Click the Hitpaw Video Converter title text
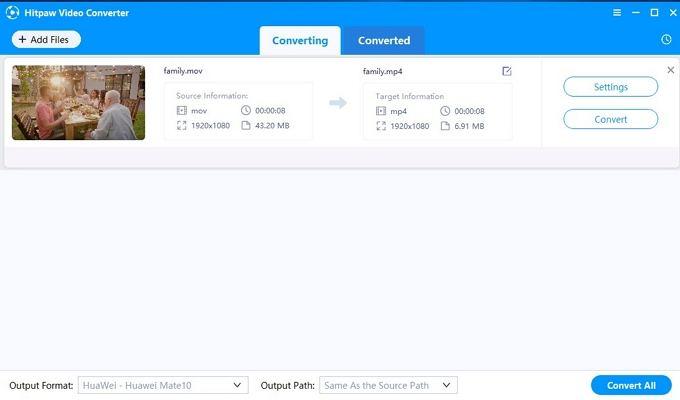680x400 pixels. pyautogui.click(x=77, y=13)
